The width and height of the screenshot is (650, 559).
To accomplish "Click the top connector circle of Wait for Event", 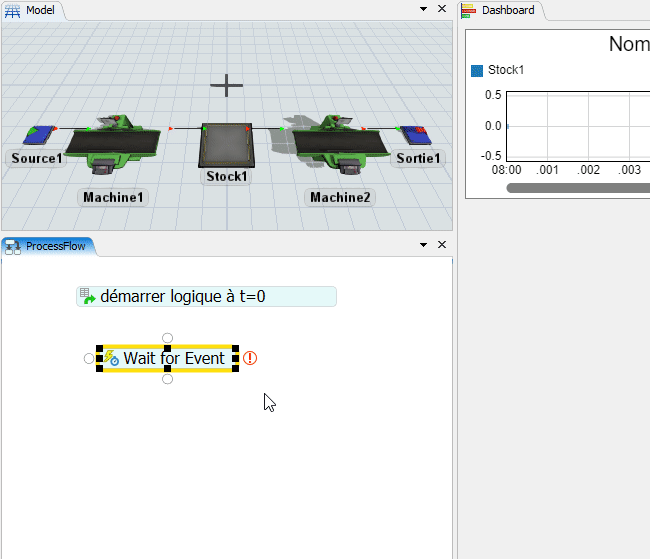I will click(168, 338).
